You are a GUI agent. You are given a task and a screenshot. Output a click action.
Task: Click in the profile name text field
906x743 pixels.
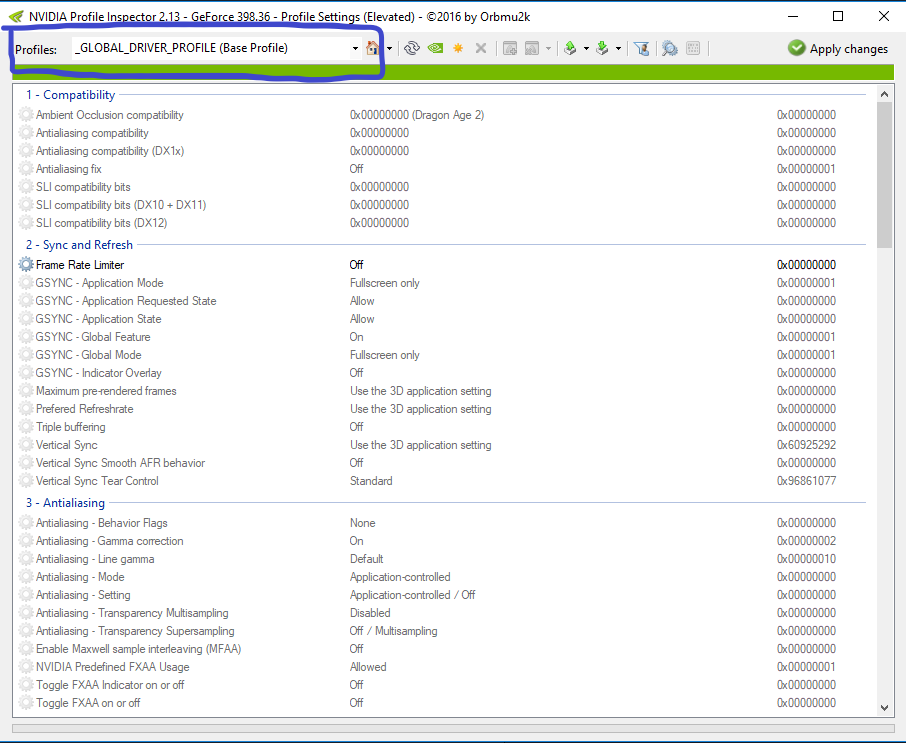211,49
